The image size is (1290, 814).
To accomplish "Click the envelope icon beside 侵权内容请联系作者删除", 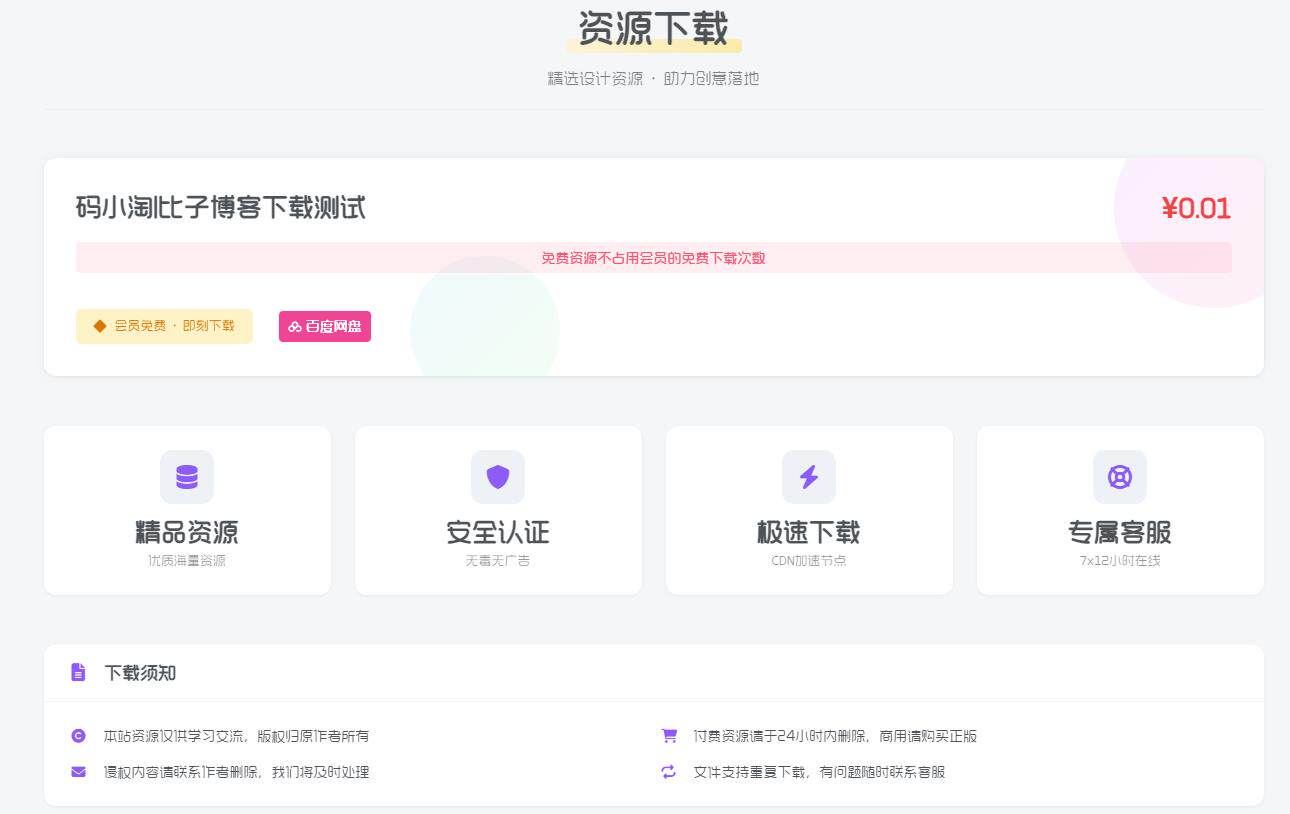I will [x=78, y=772].
